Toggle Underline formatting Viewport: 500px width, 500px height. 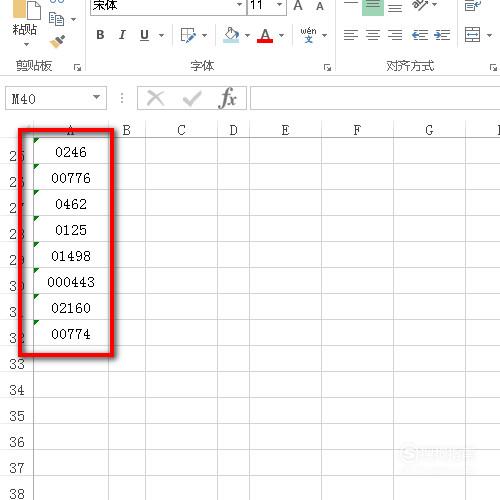144,35
